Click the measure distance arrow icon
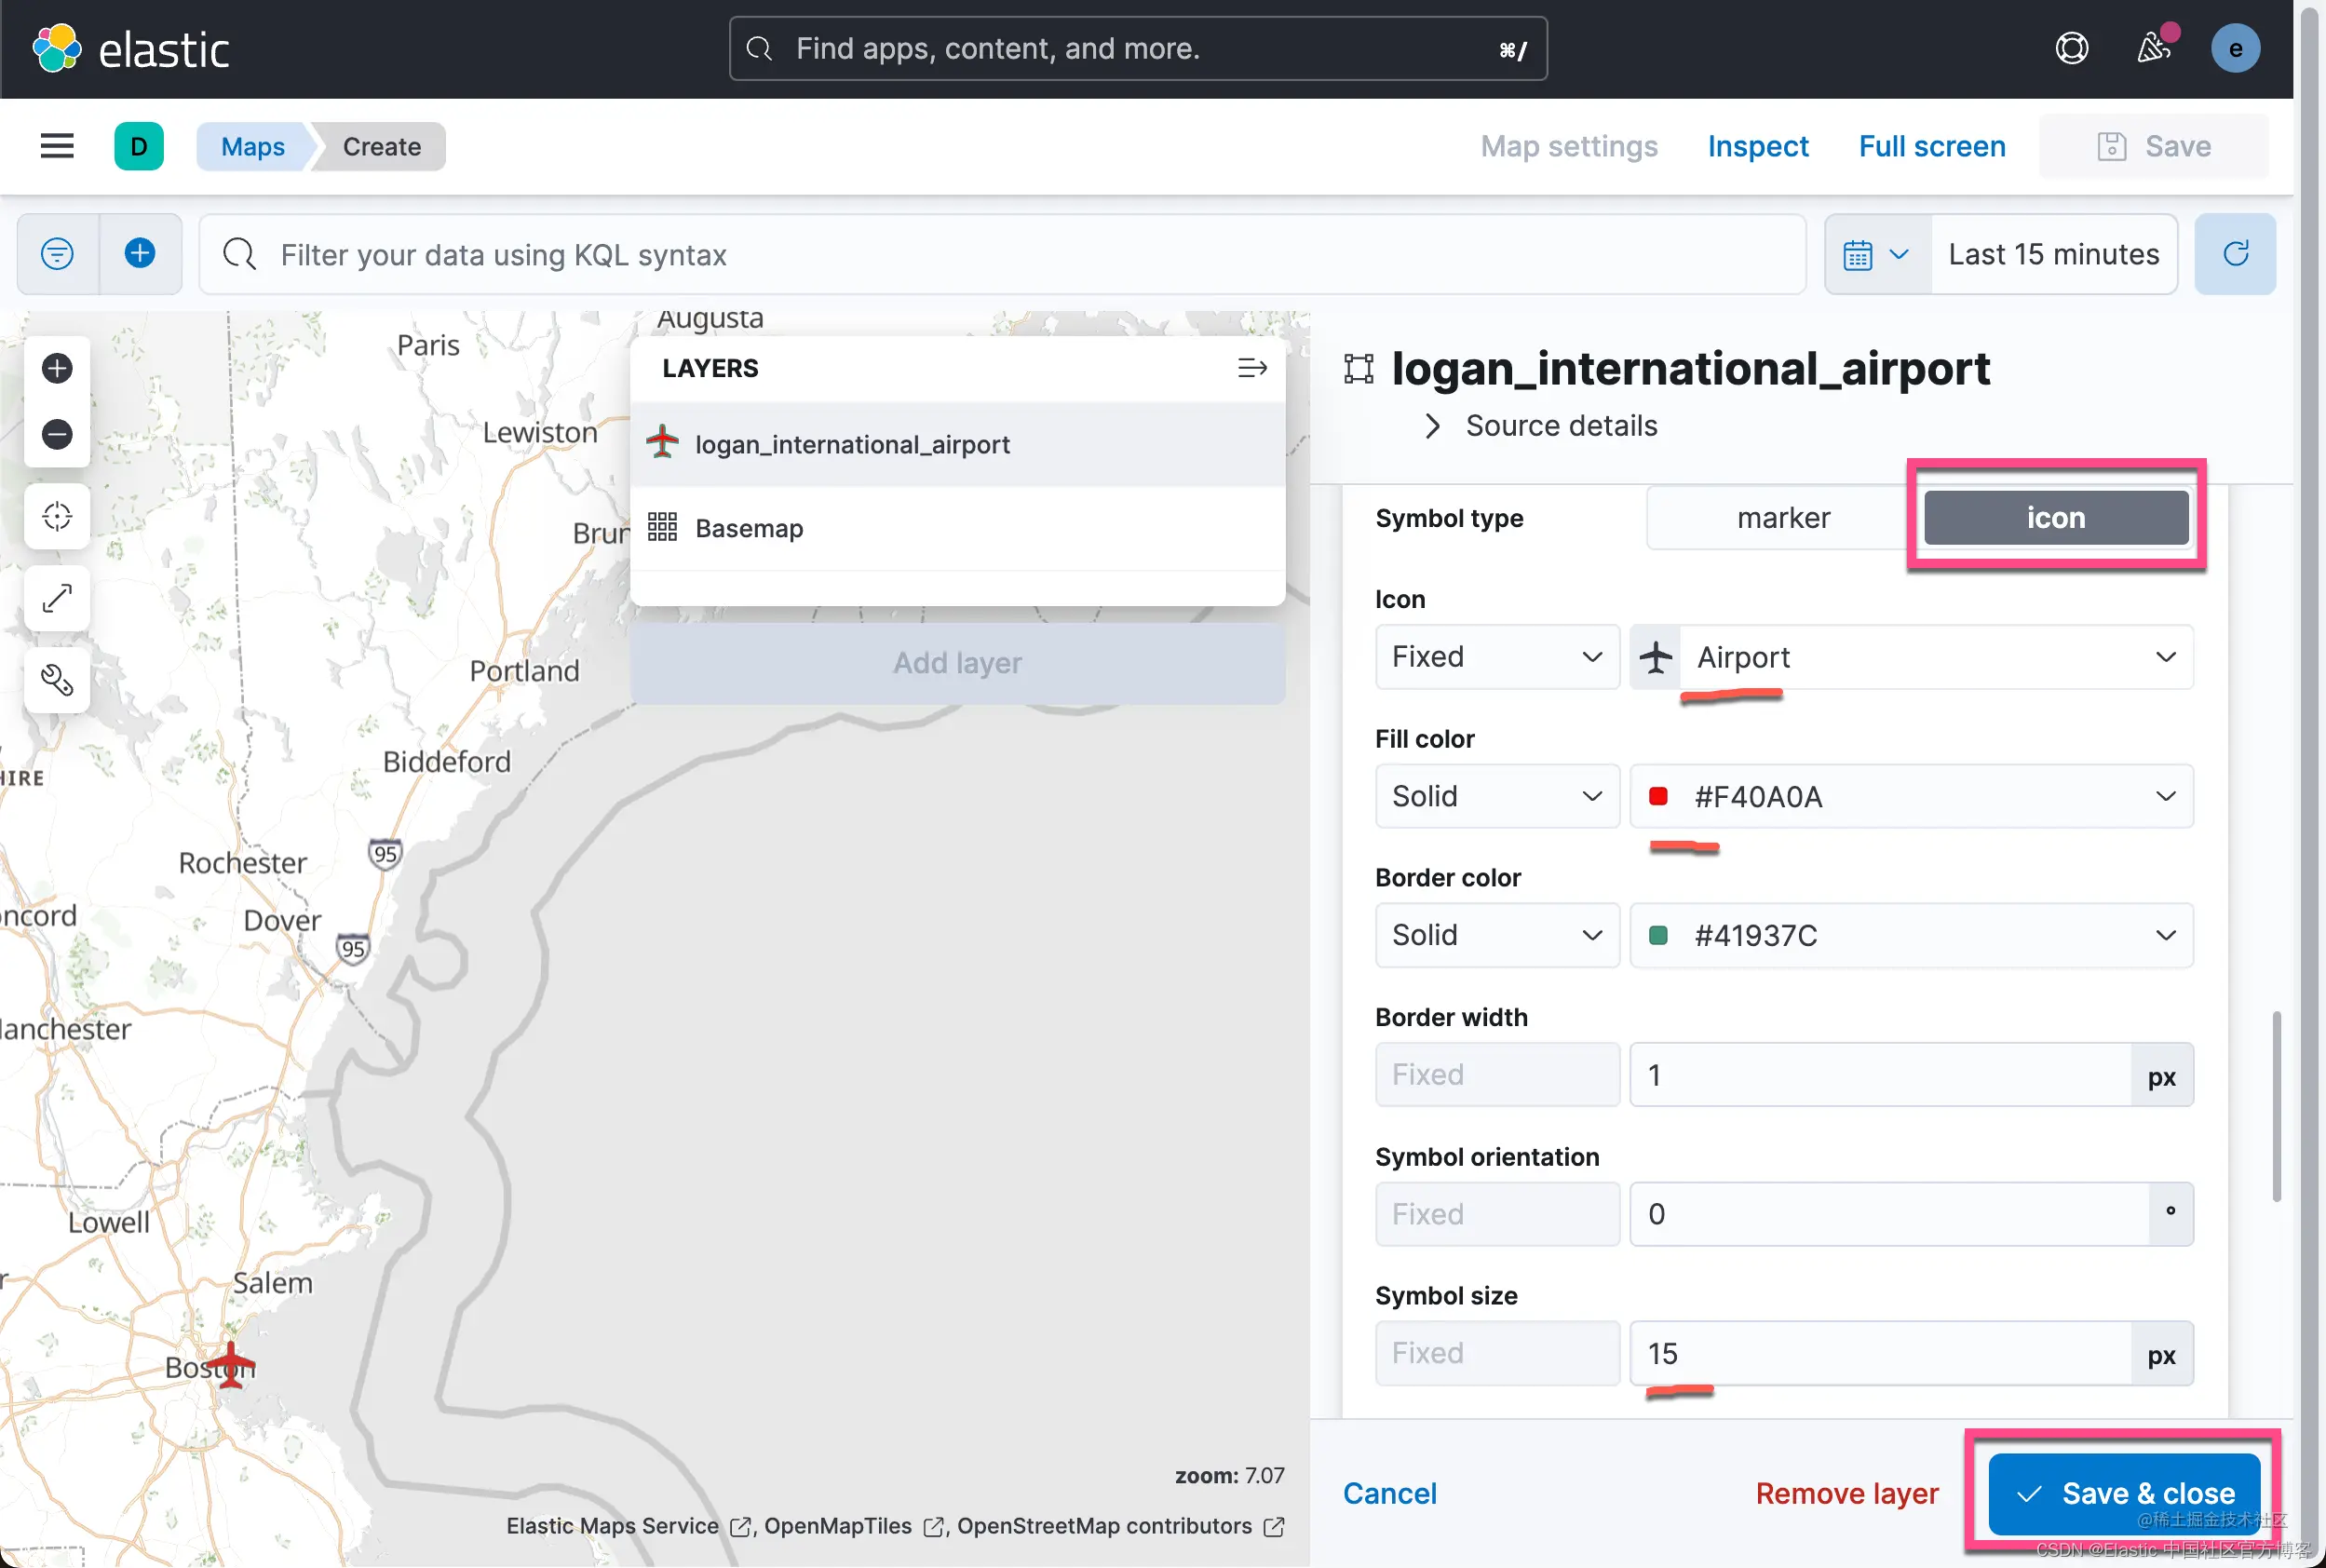This screenshot has height=1568, width=2326. tap(57, 598)
